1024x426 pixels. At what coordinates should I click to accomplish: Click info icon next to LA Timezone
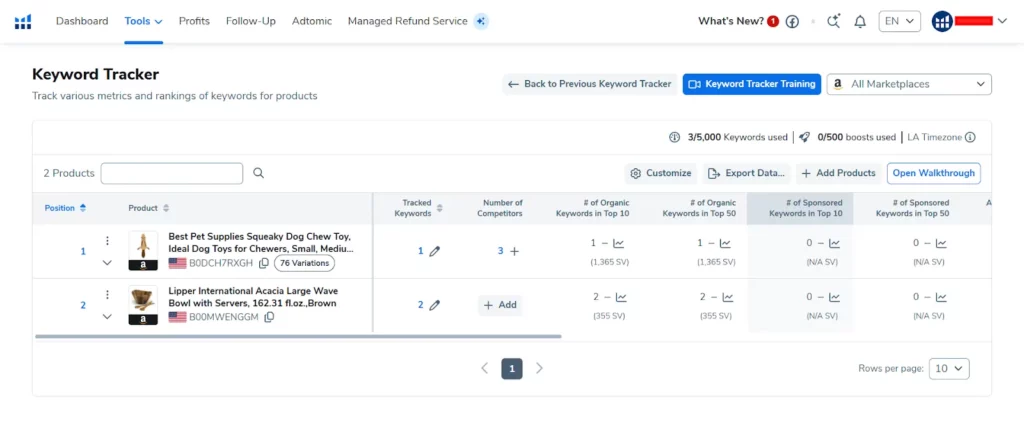pos(970,138)
